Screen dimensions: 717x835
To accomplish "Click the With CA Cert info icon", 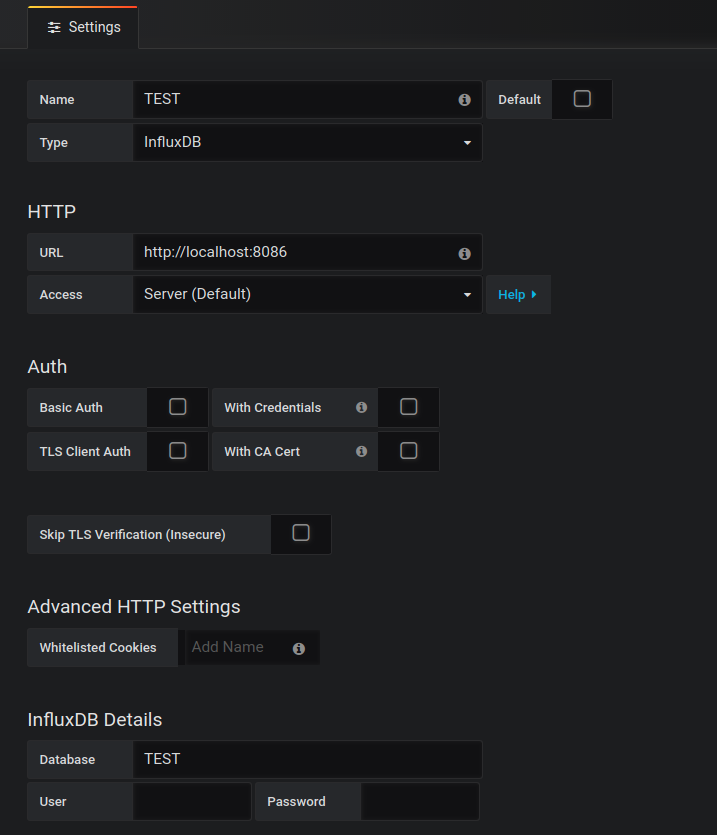I will point(362,452).
